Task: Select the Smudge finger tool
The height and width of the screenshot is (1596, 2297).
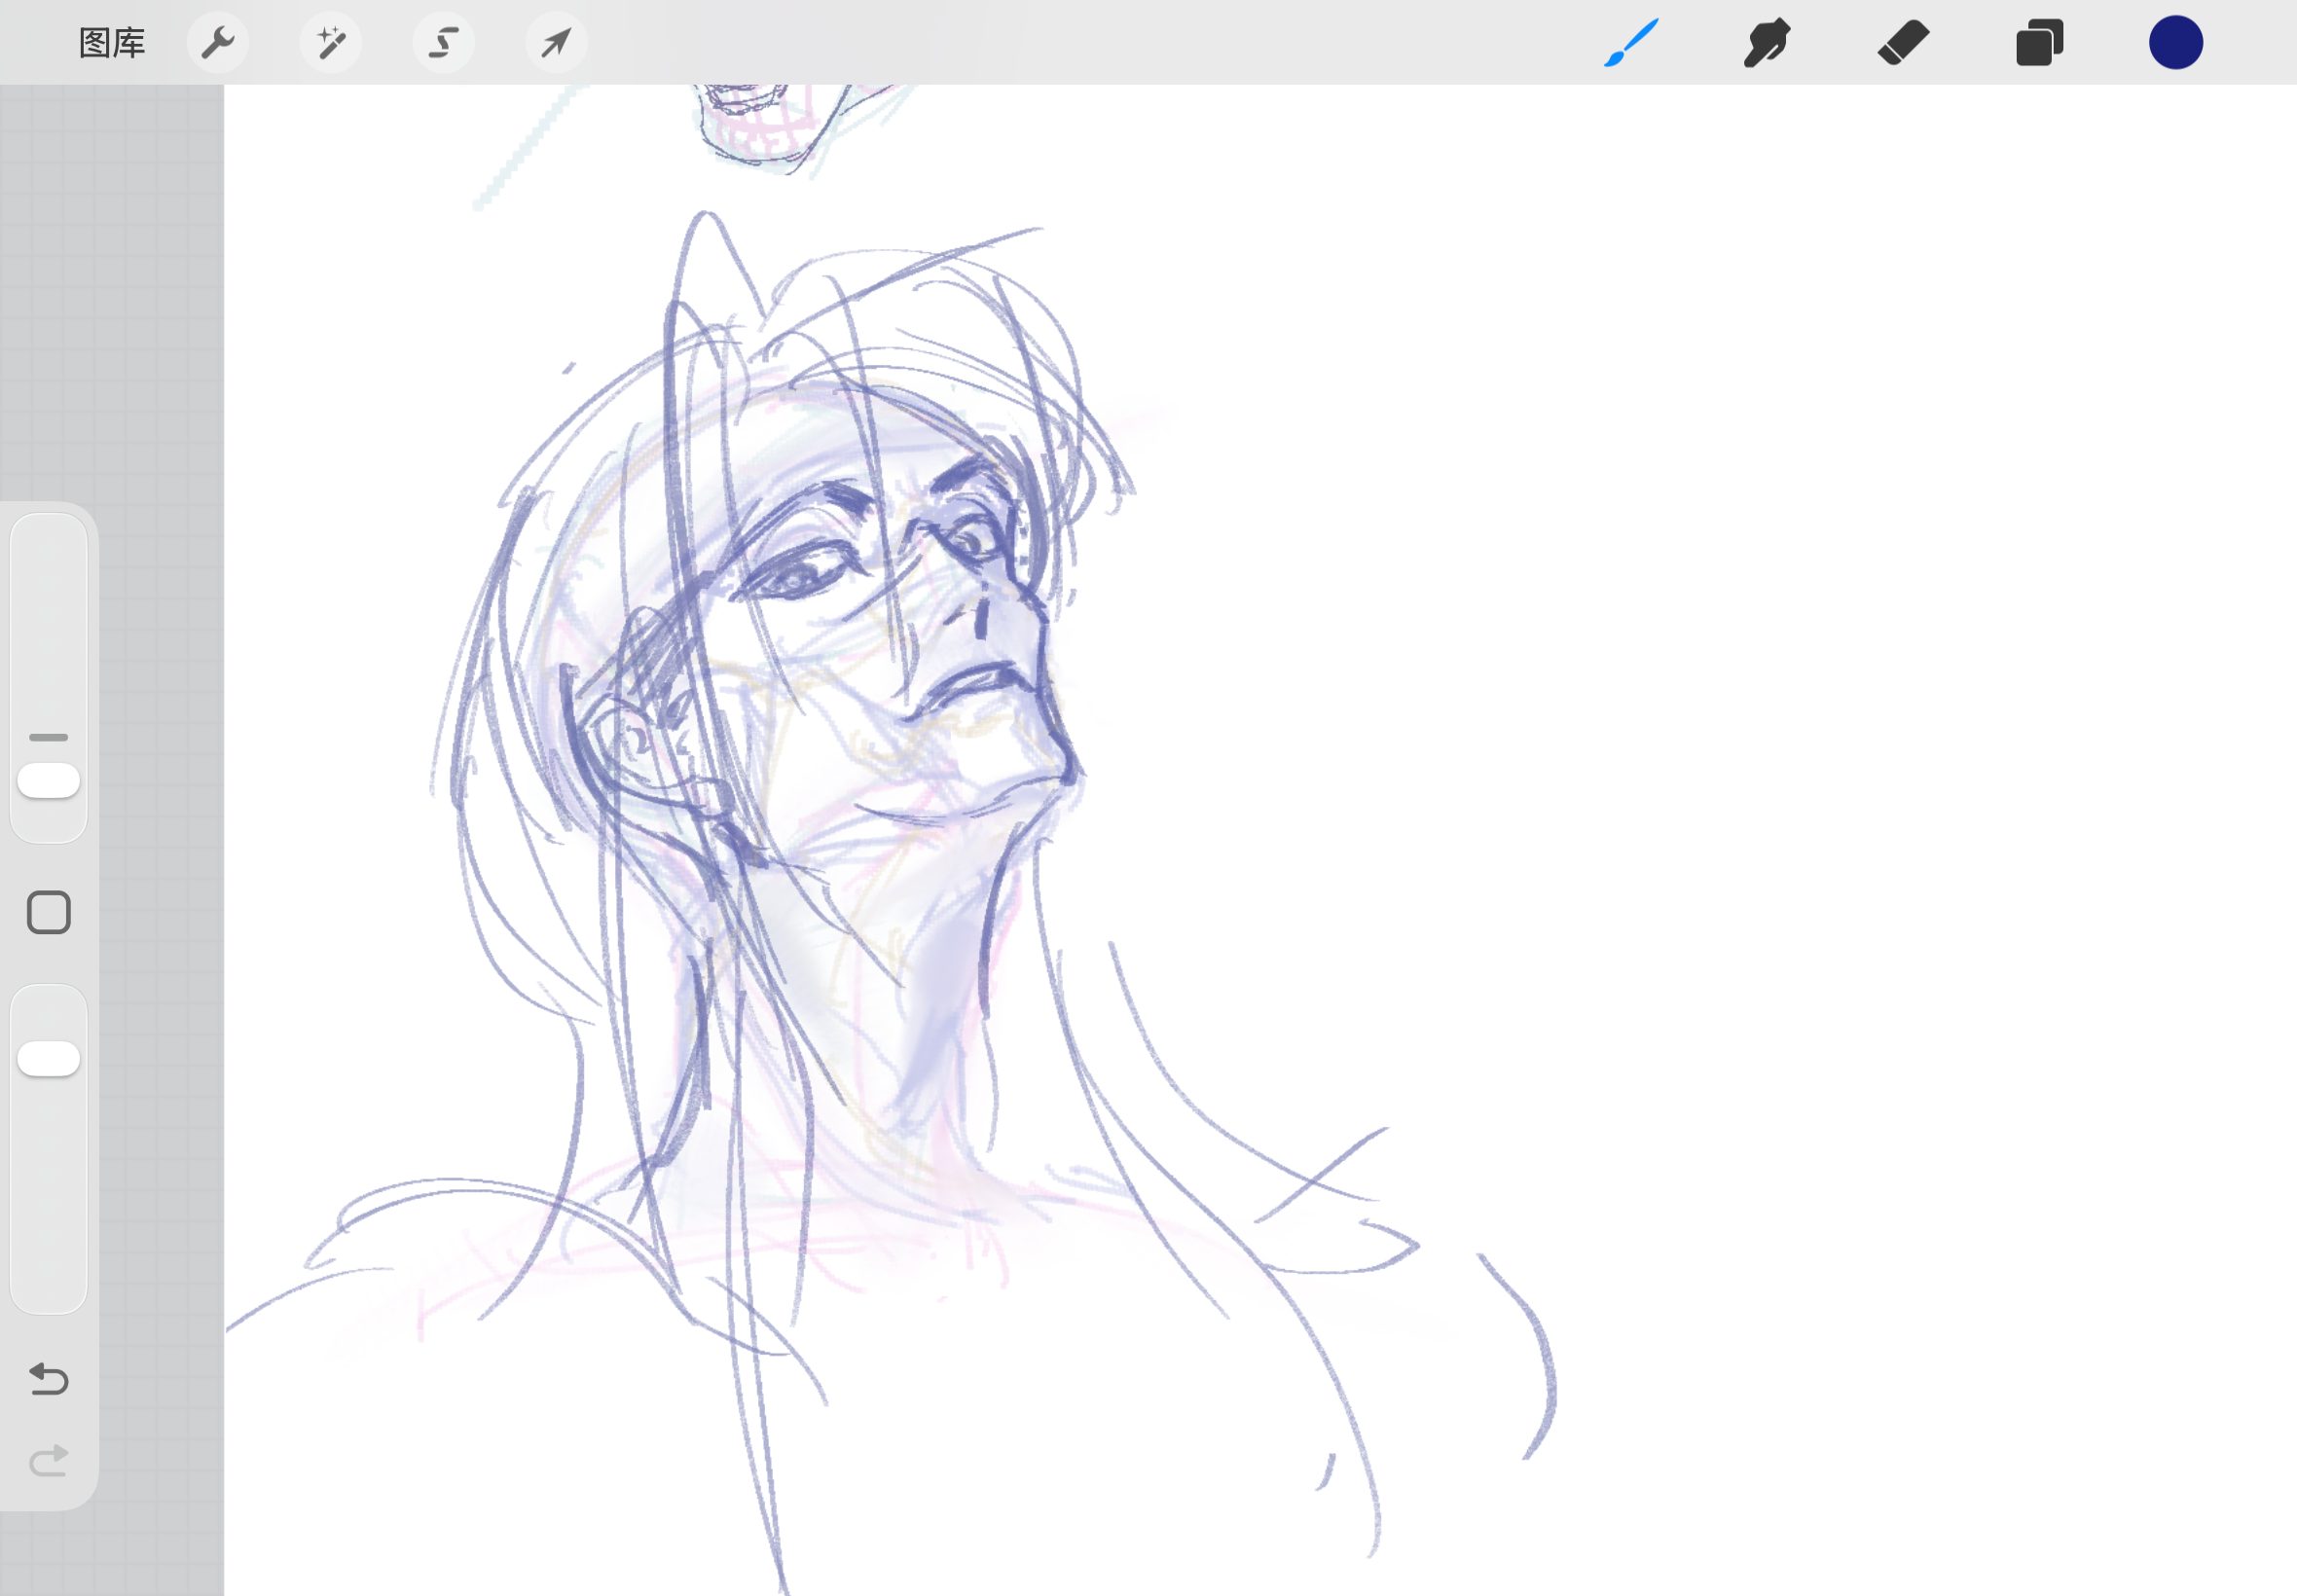Action: coord(1767,43)
